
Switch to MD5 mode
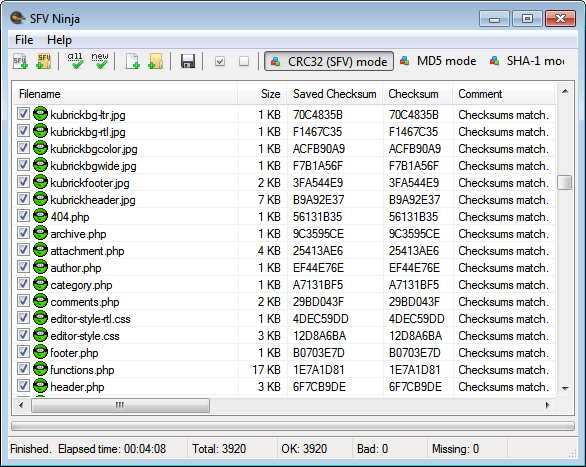(x=438, y=61)
